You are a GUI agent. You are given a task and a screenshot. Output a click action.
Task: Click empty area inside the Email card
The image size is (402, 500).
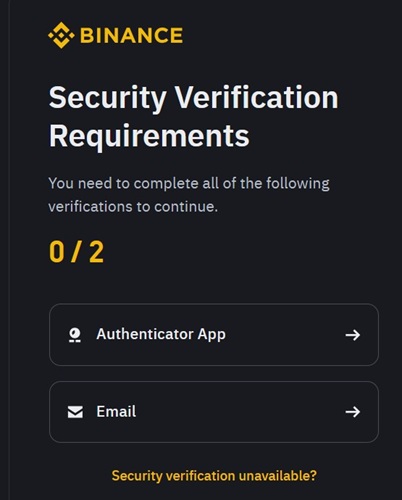click(x=240, y=412)
